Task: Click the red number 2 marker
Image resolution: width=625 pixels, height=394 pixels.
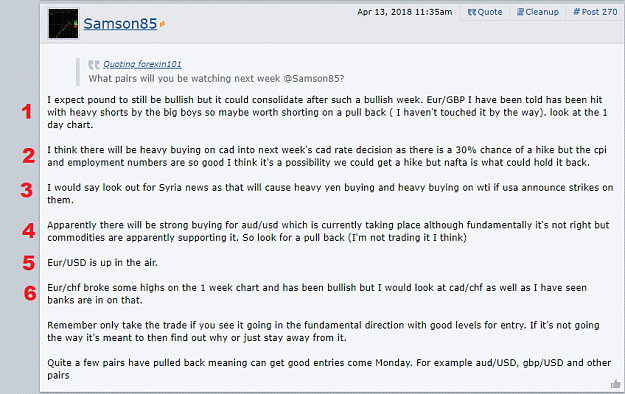Action: (x=28, y=156)
